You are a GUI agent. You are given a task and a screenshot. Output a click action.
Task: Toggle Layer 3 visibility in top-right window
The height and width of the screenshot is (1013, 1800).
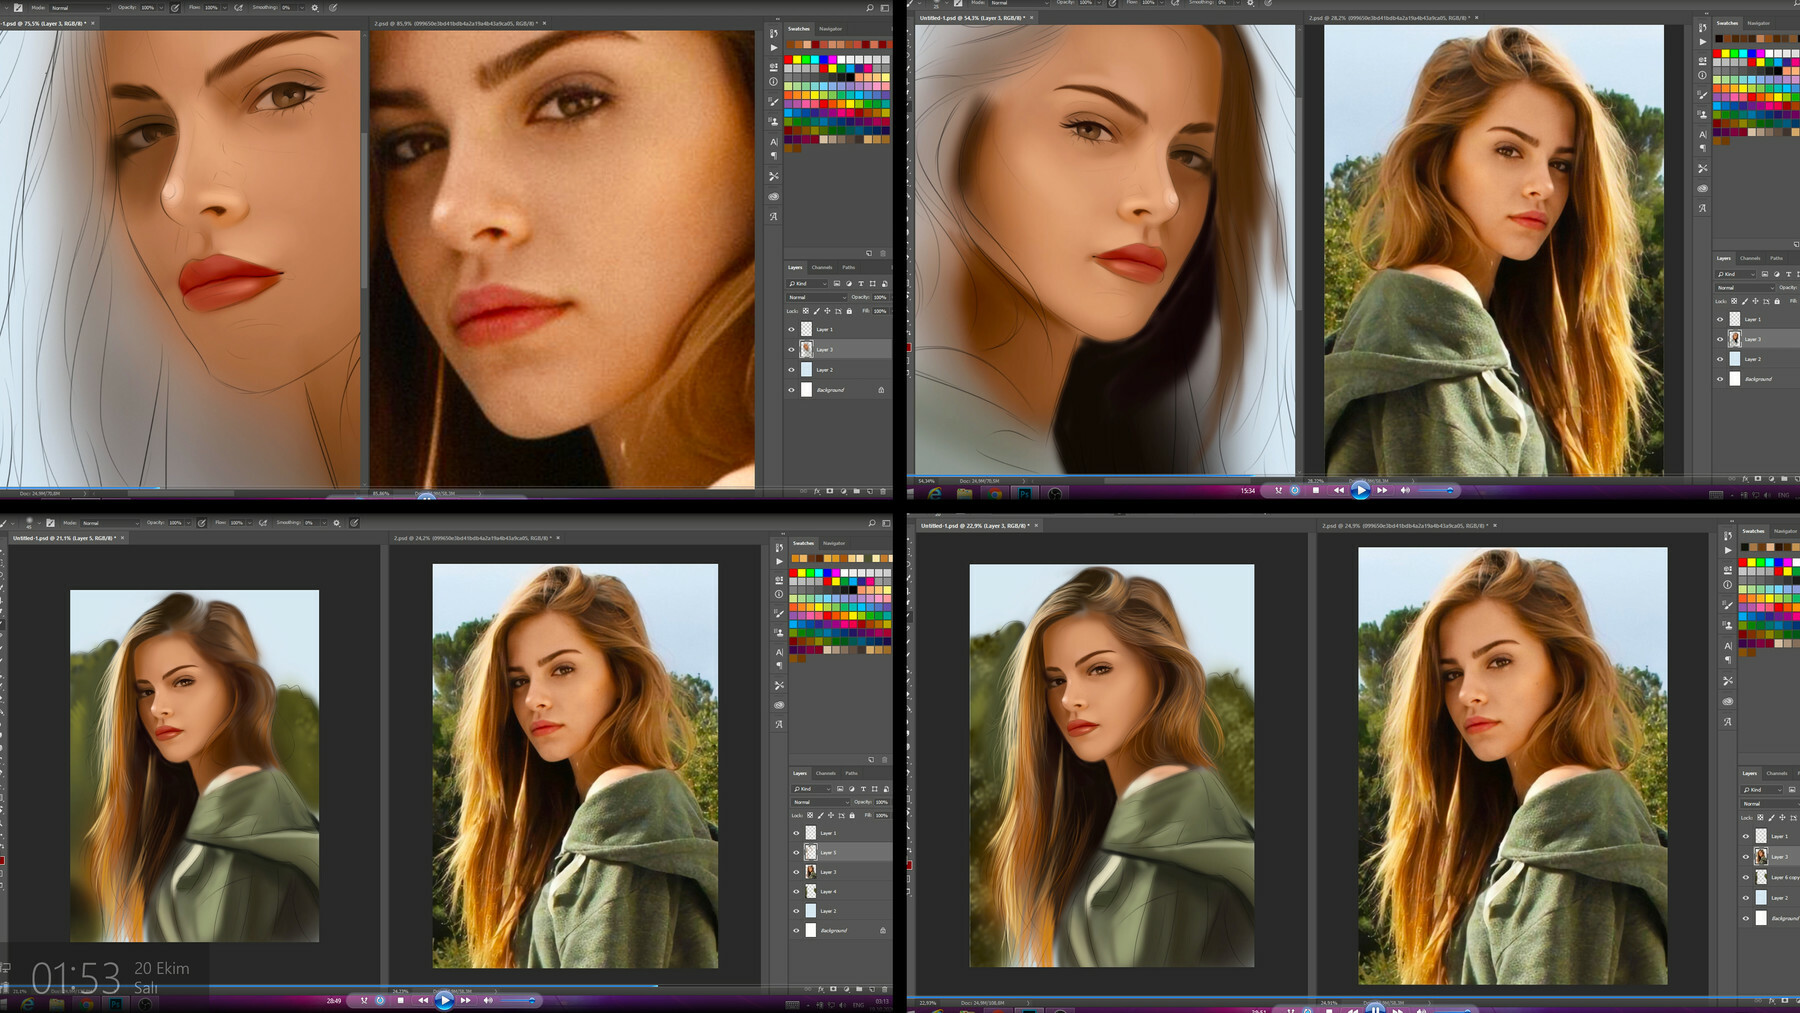1720,339
